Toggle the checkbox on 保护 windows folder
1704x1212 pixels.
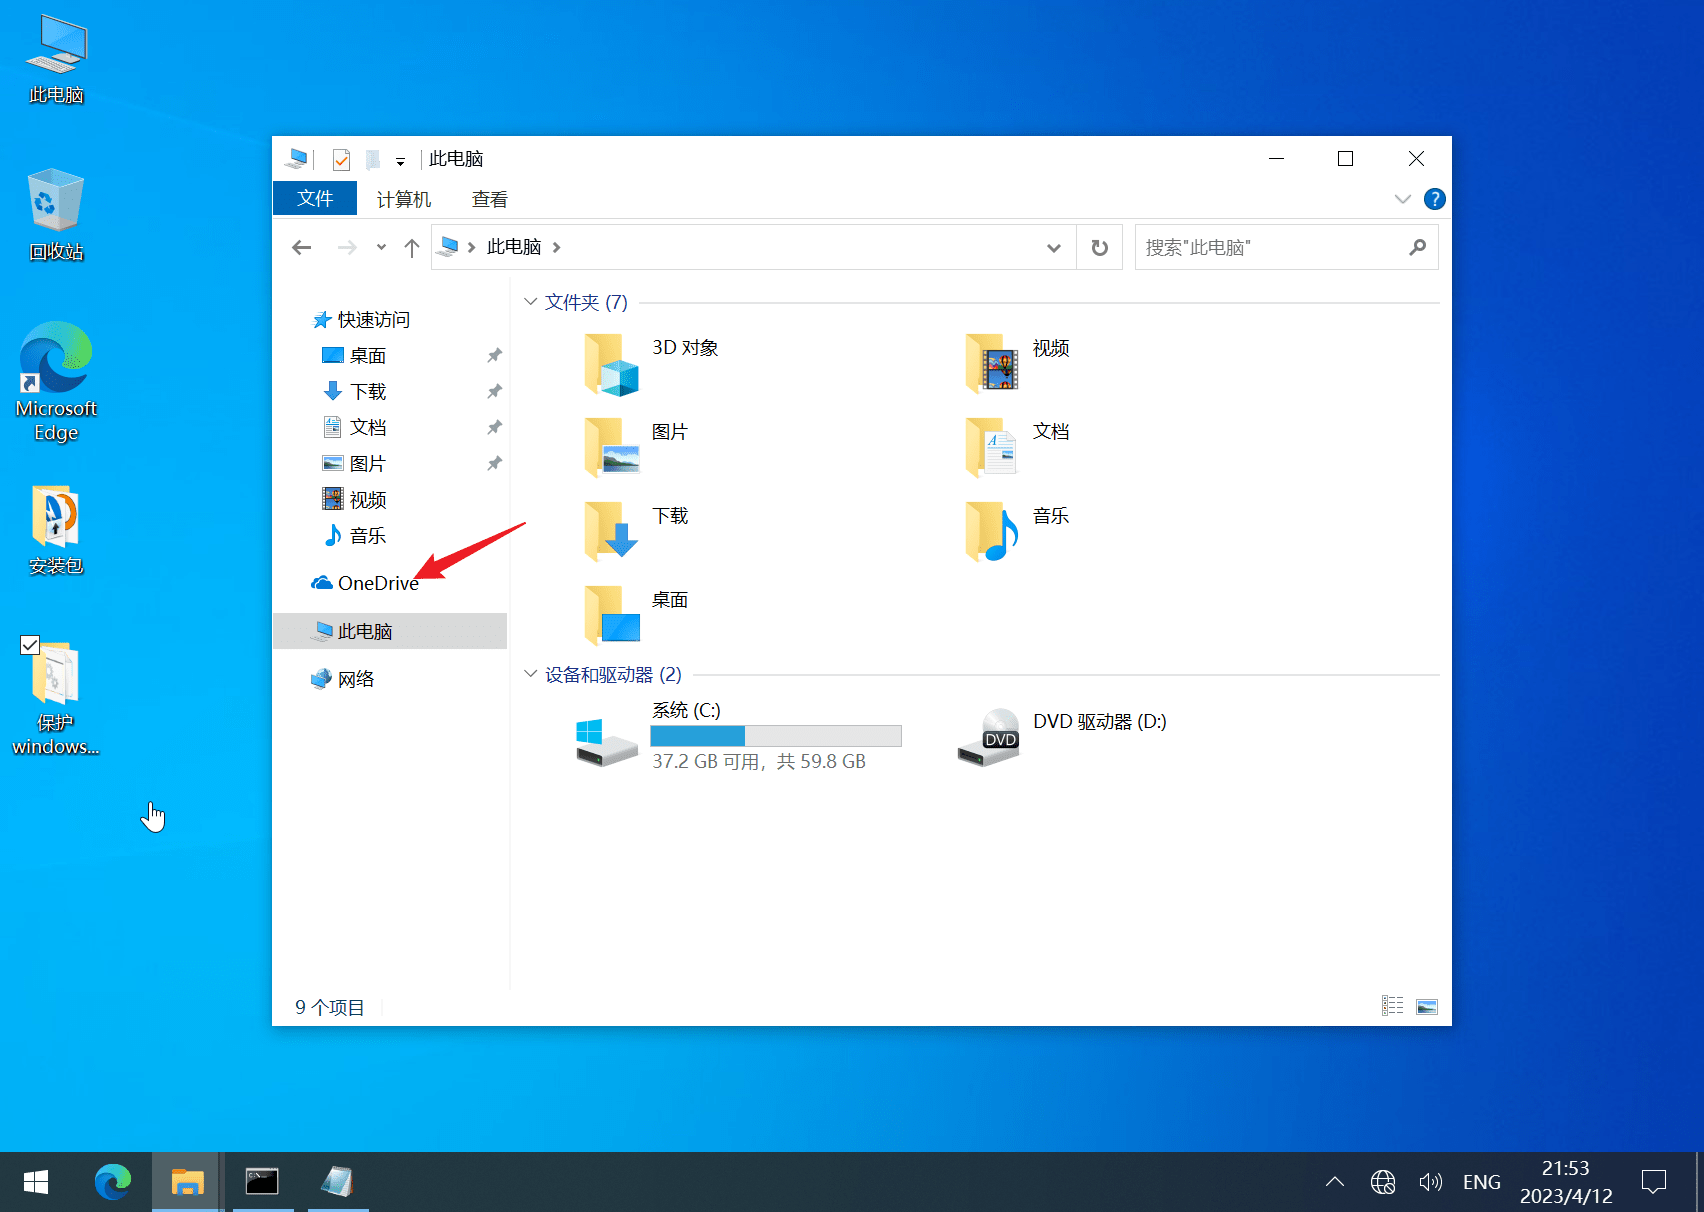click(x=30, y=645)
